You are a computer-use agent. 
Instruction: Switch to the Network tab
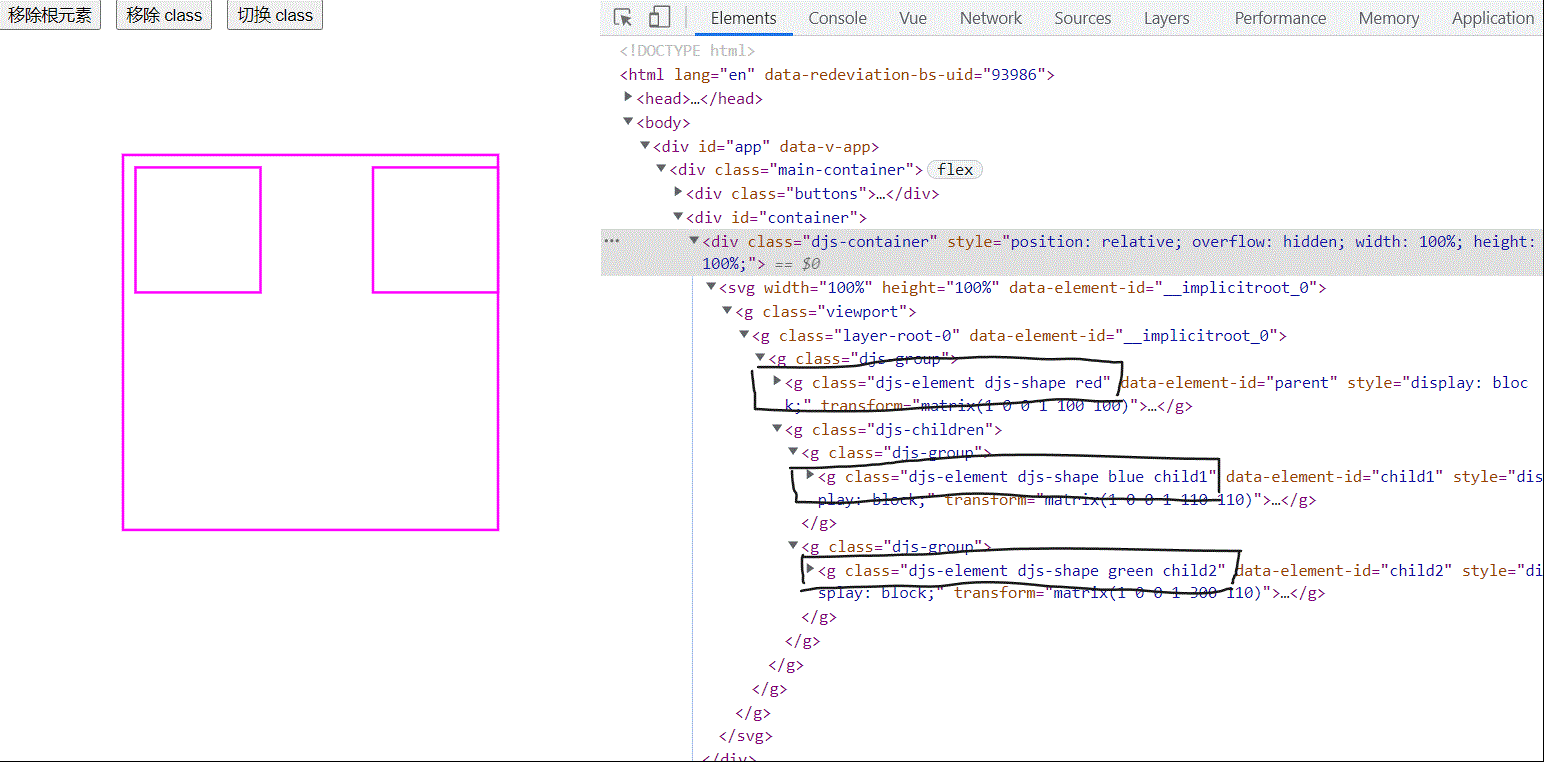990,18
